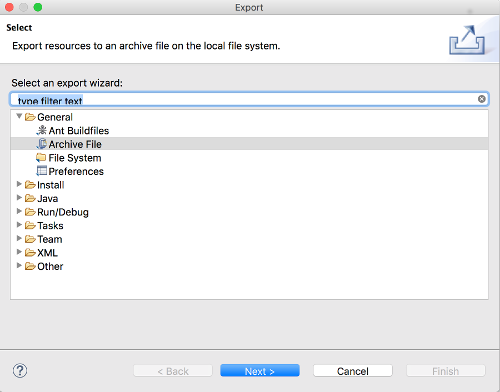Viewport: 500px width, 392px height.
Task: Click the Preferences table icon
Action: (41, 171)
